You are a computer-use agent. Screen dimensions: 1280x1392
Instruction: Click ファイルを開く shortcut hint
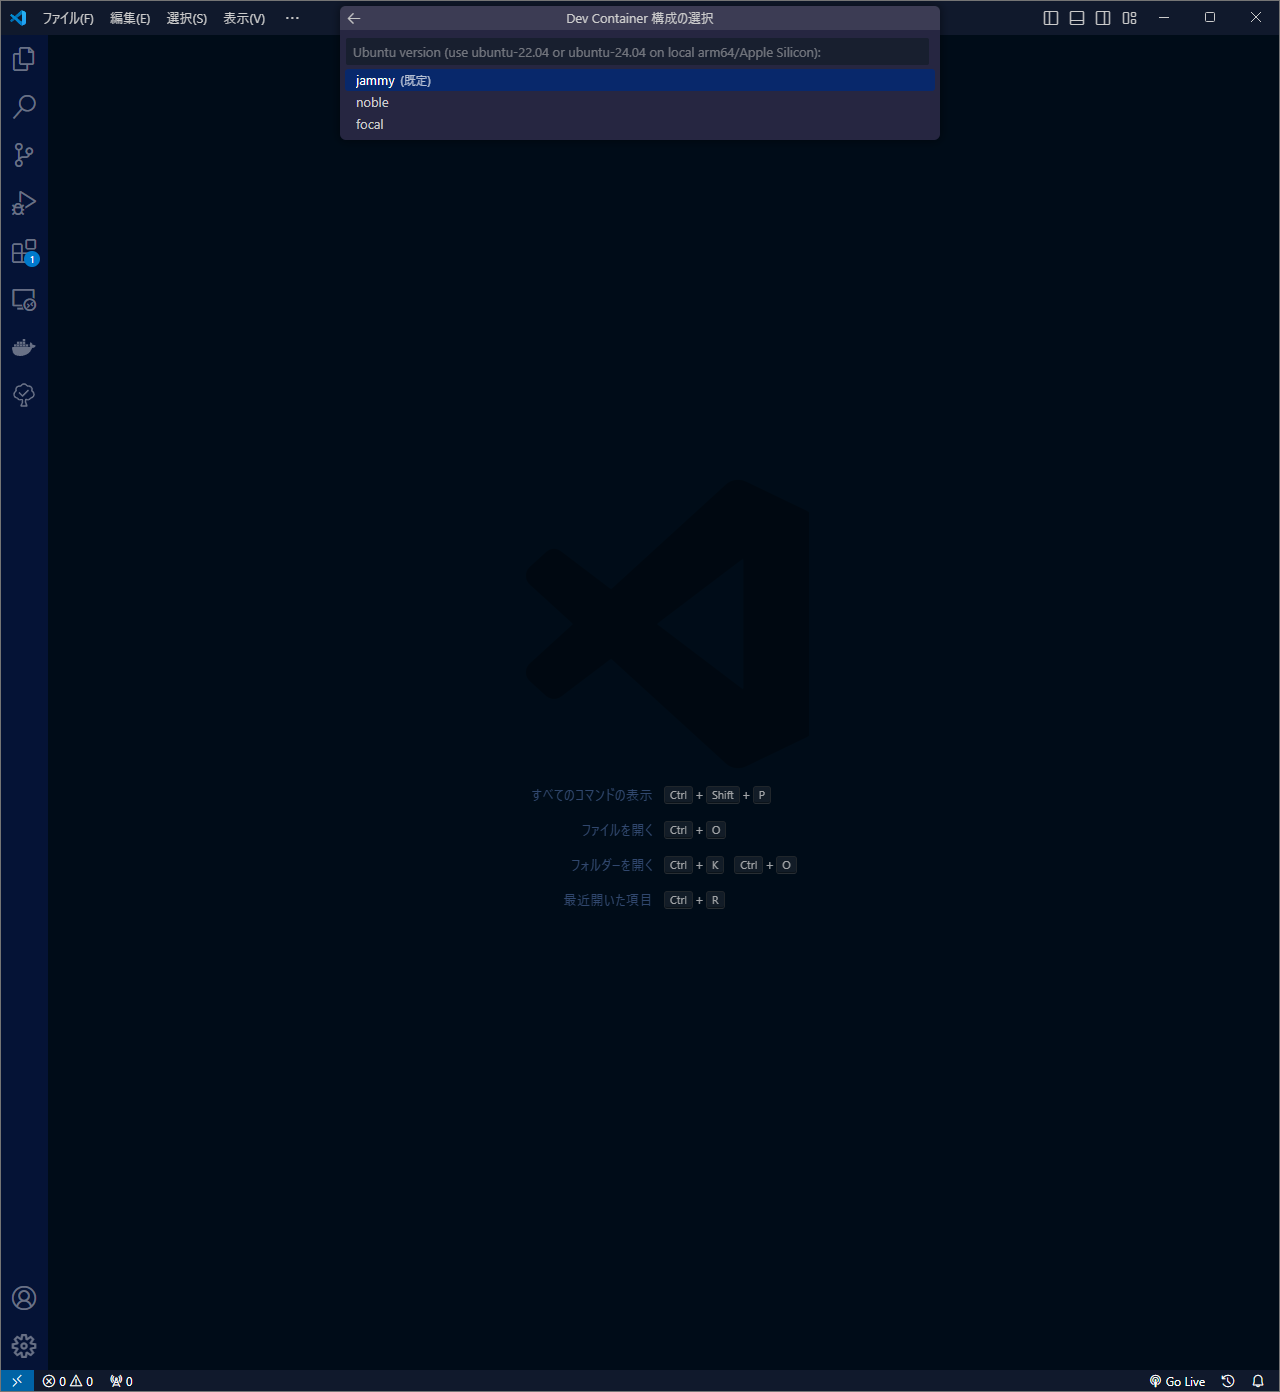pyautogui.click(x=617, y=830)
